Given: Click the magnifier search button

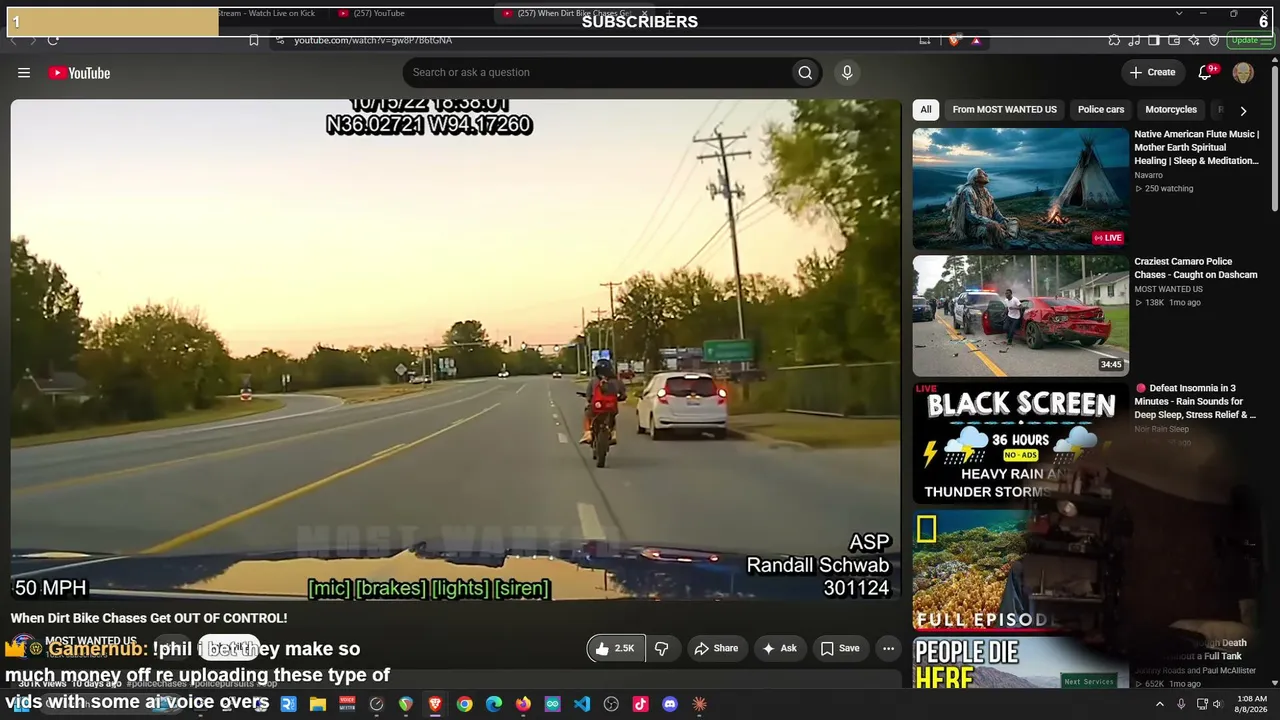Looking at the screenshot, I should tap(805, 73).
